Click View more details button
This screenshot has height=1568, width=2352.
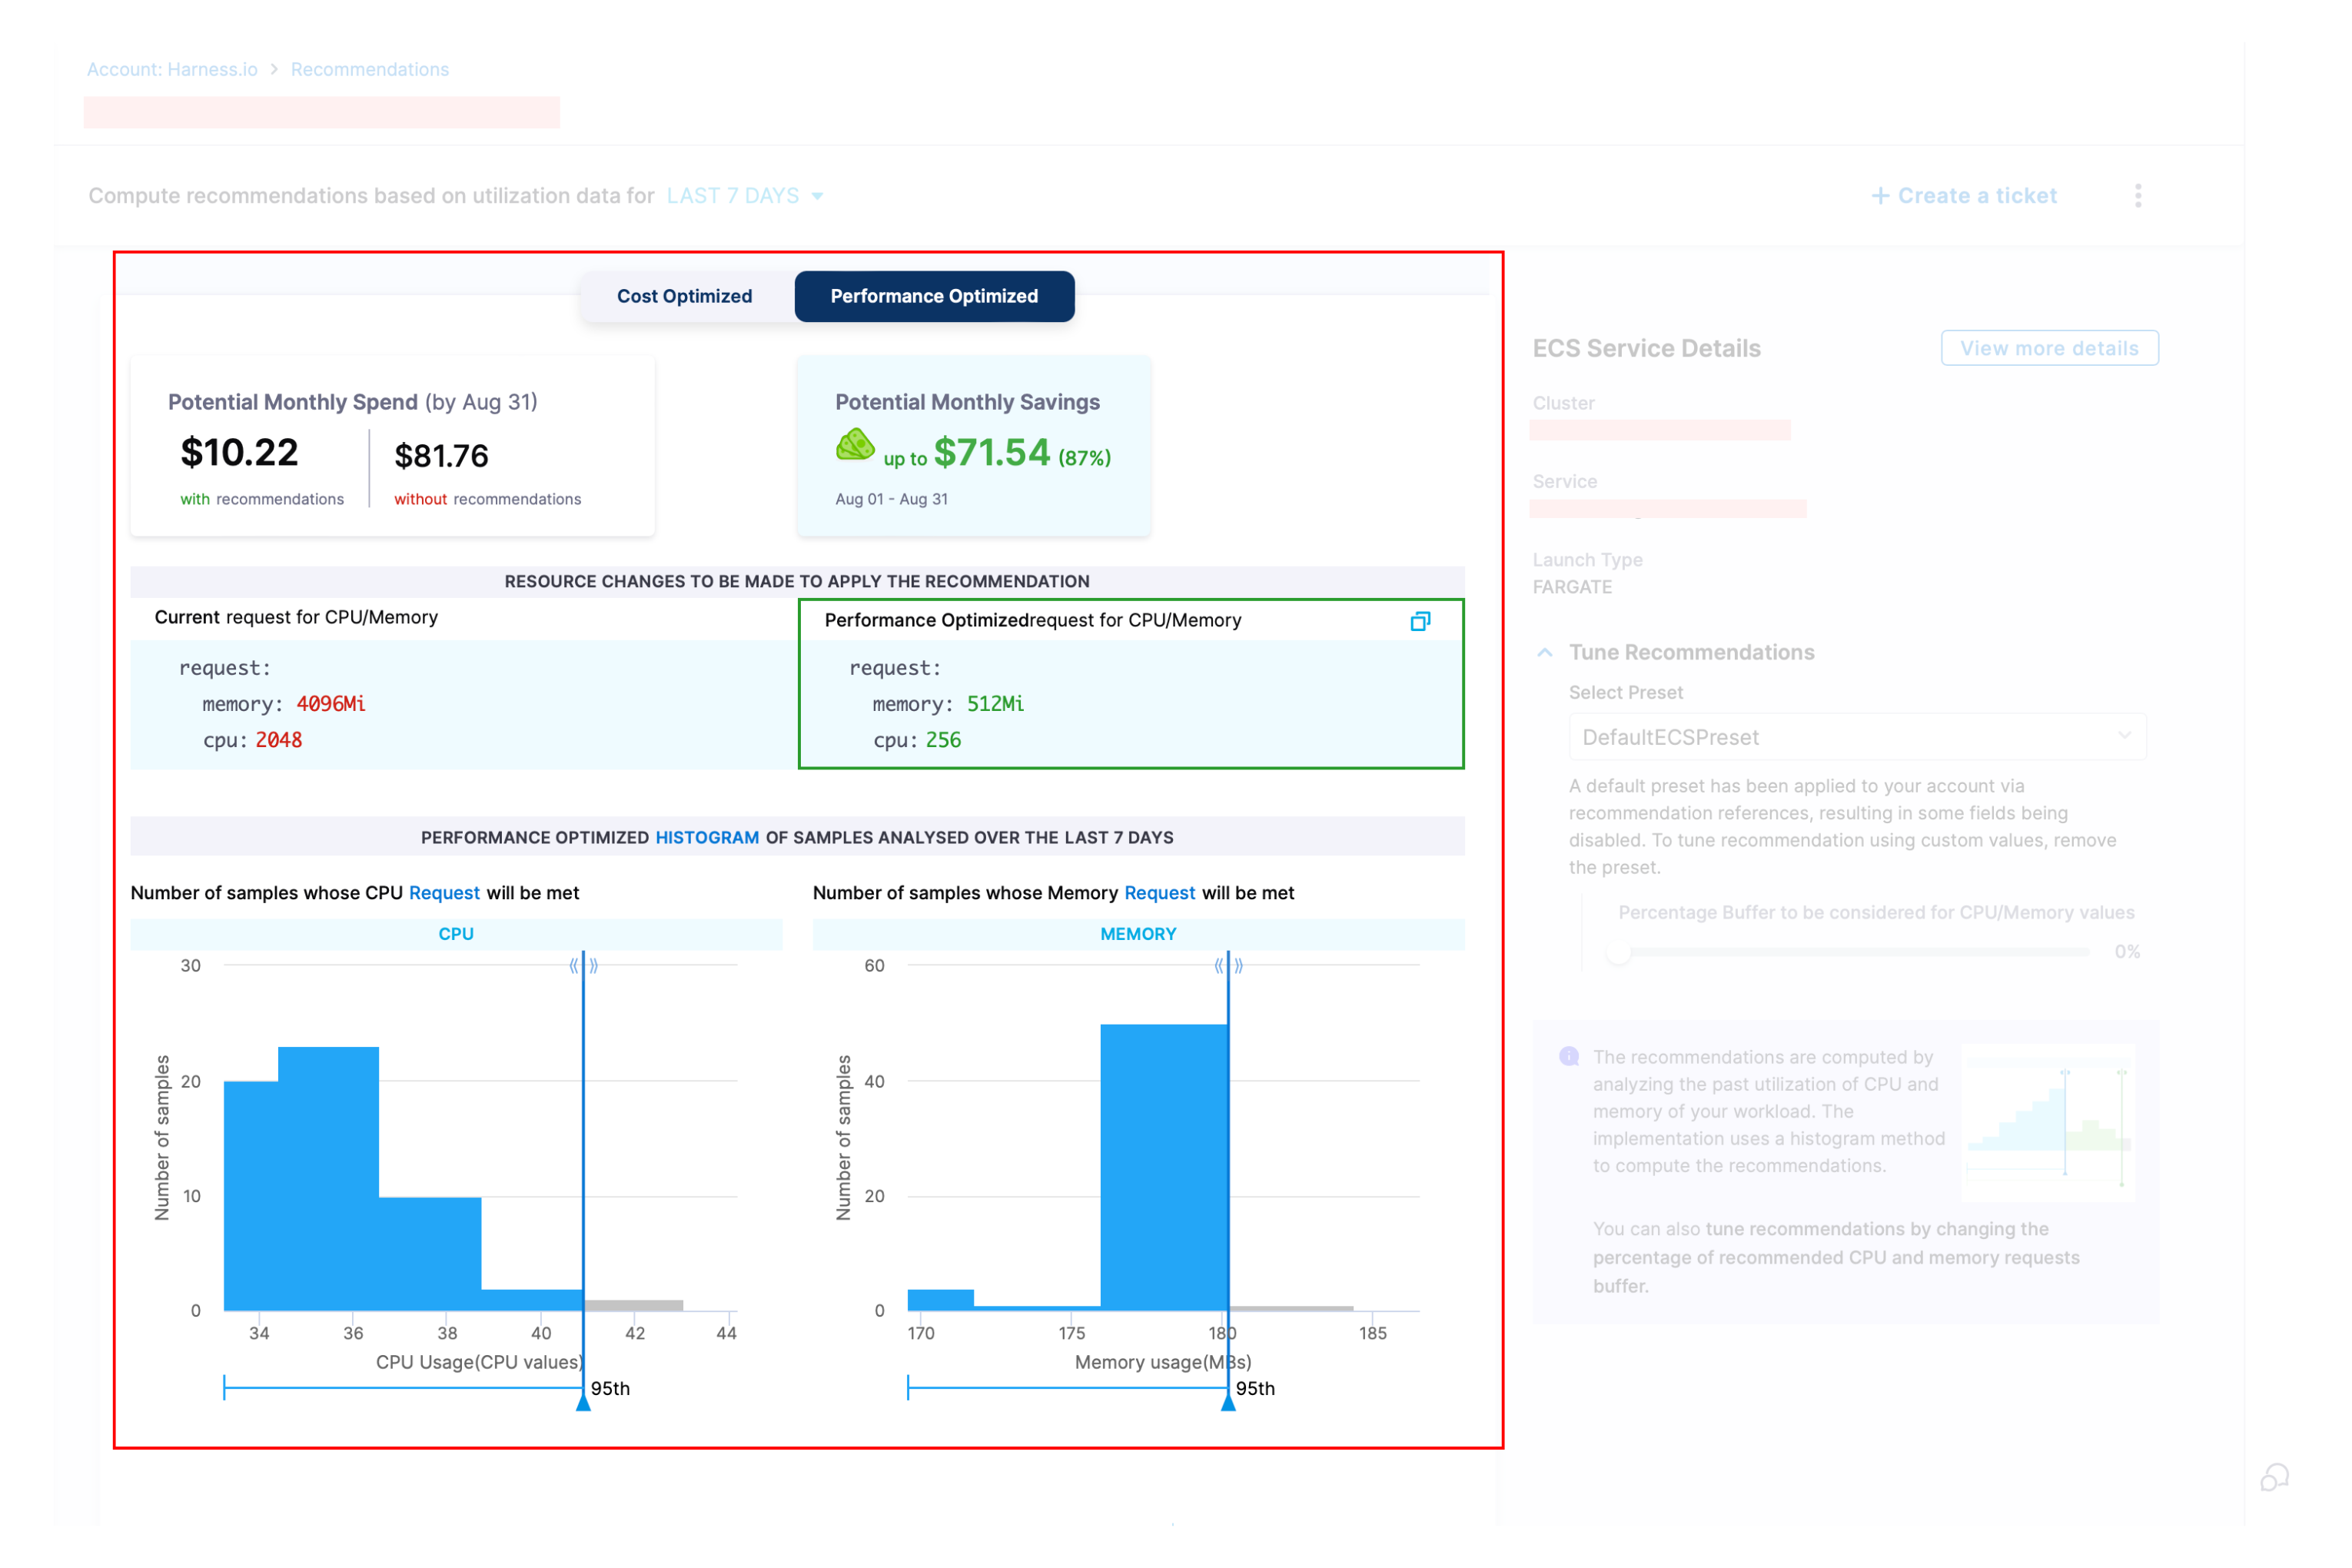tap(2049, 348)
